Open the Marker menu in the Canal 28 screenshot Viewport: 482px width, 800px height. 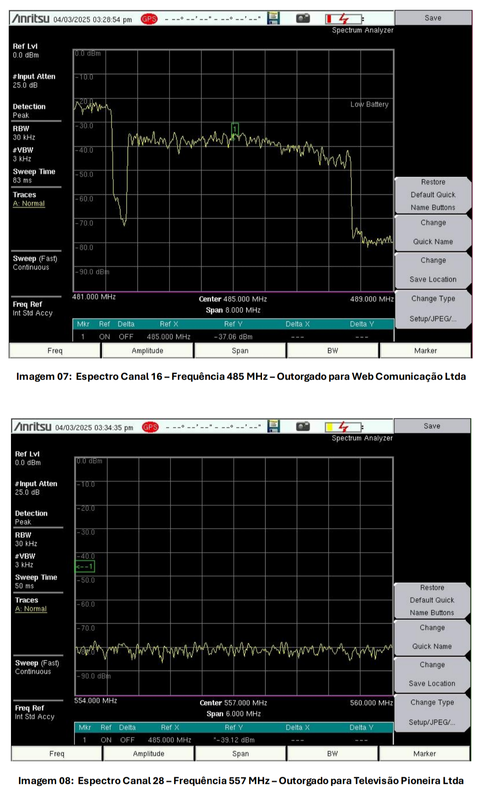[x=424, y=754]
